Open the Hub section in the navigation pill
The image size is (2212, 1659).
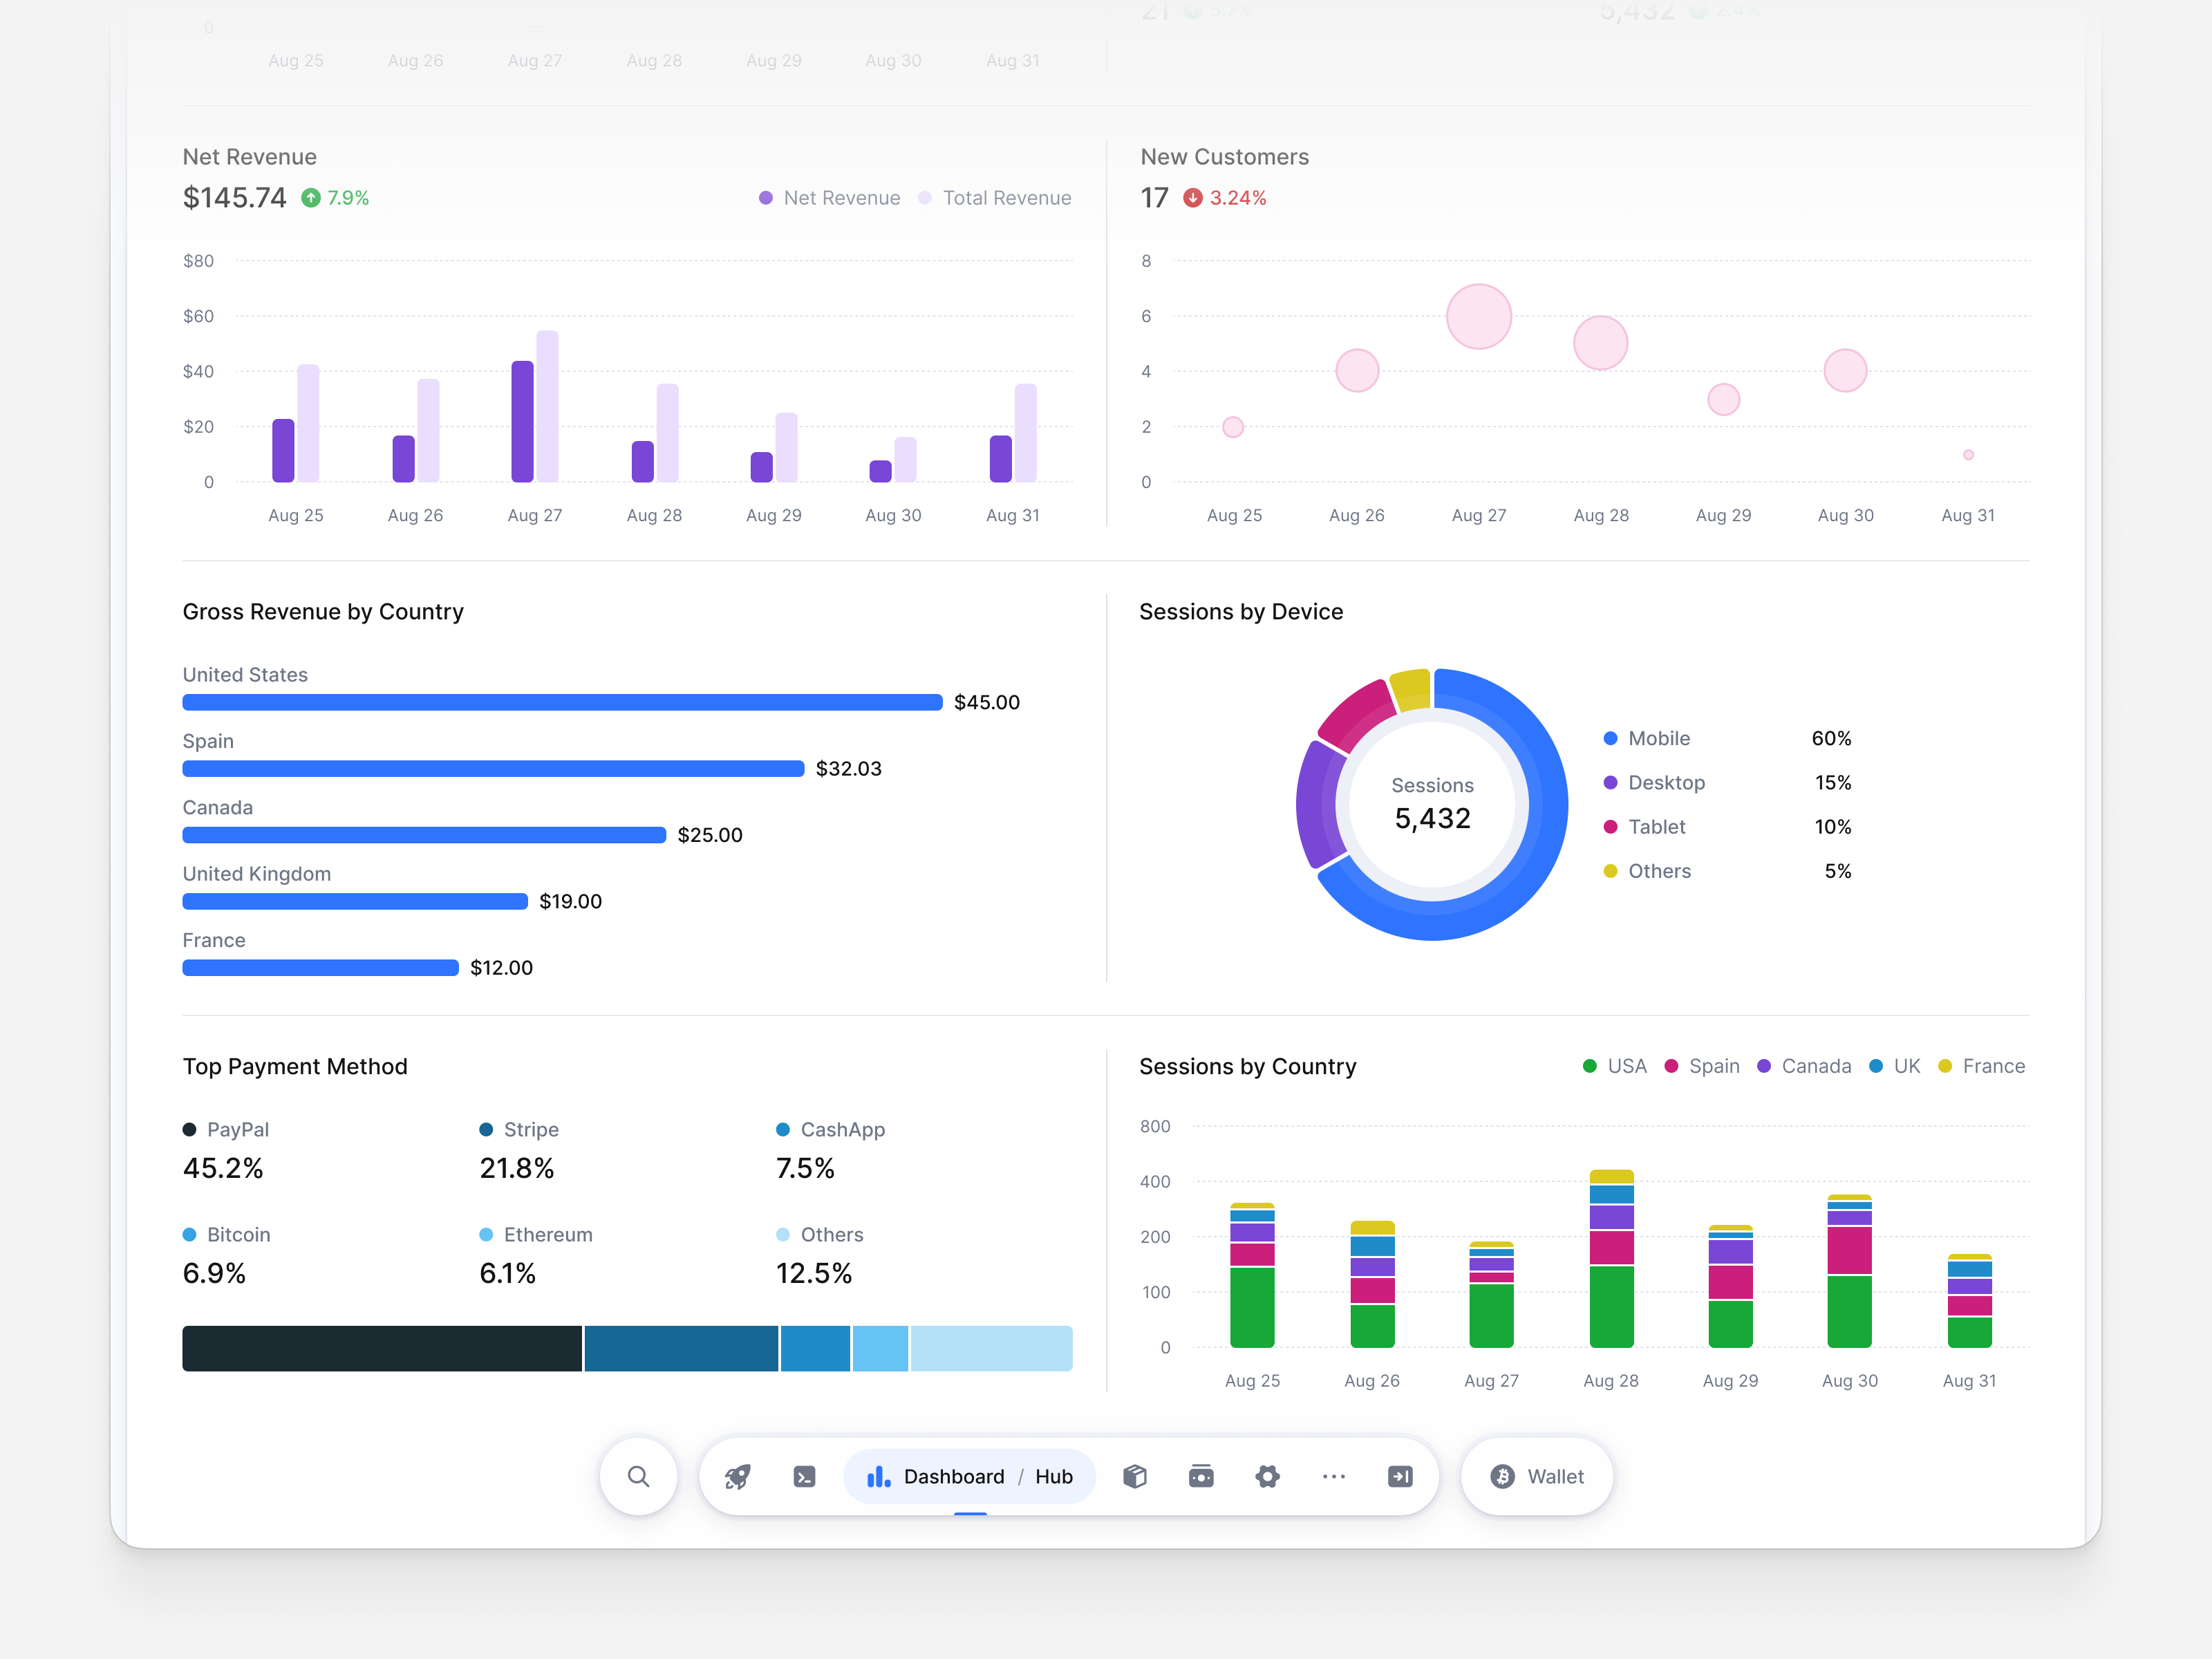1055,1476
